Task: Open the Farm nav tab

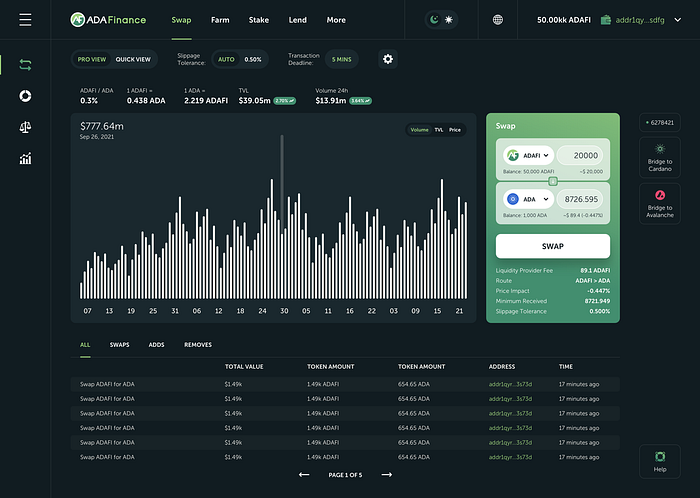Action: (x=220, y=20)
